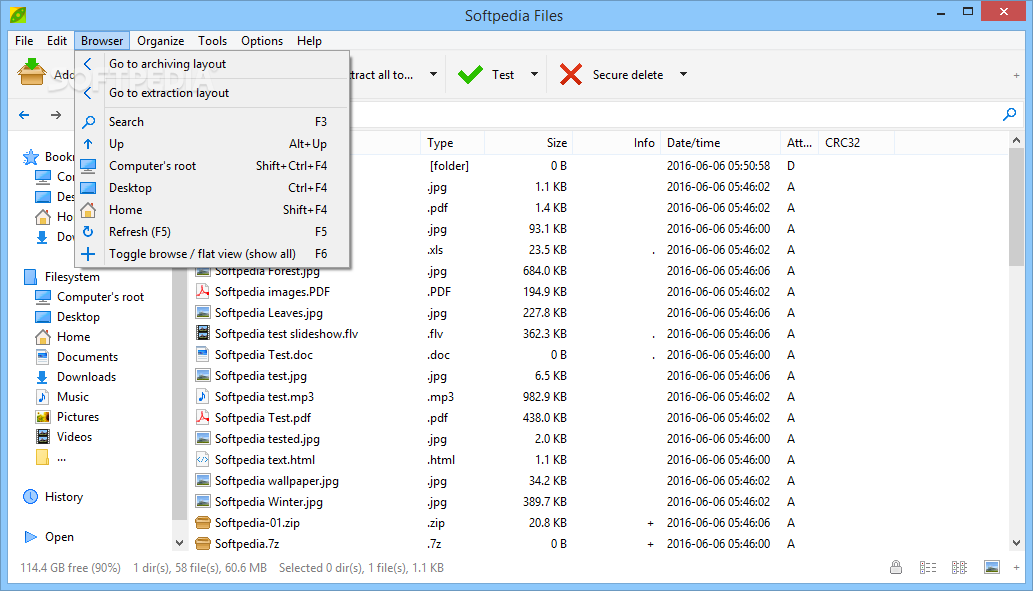Viewport: 1033px width, 591px height.
Task: Sort by the Size column header
Action: pyautogui.click(x=528, y=143)
